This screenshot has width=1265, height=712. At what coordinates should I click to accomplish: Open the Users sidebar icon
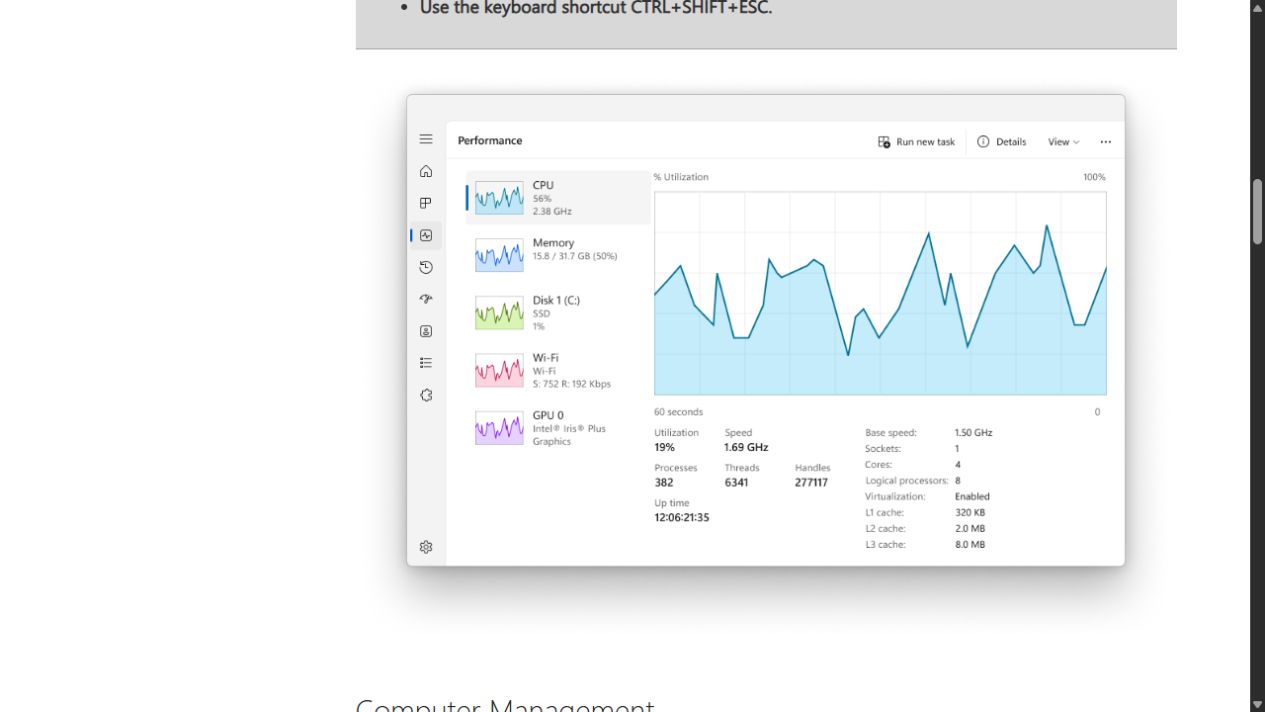click(x=426, y=331)
